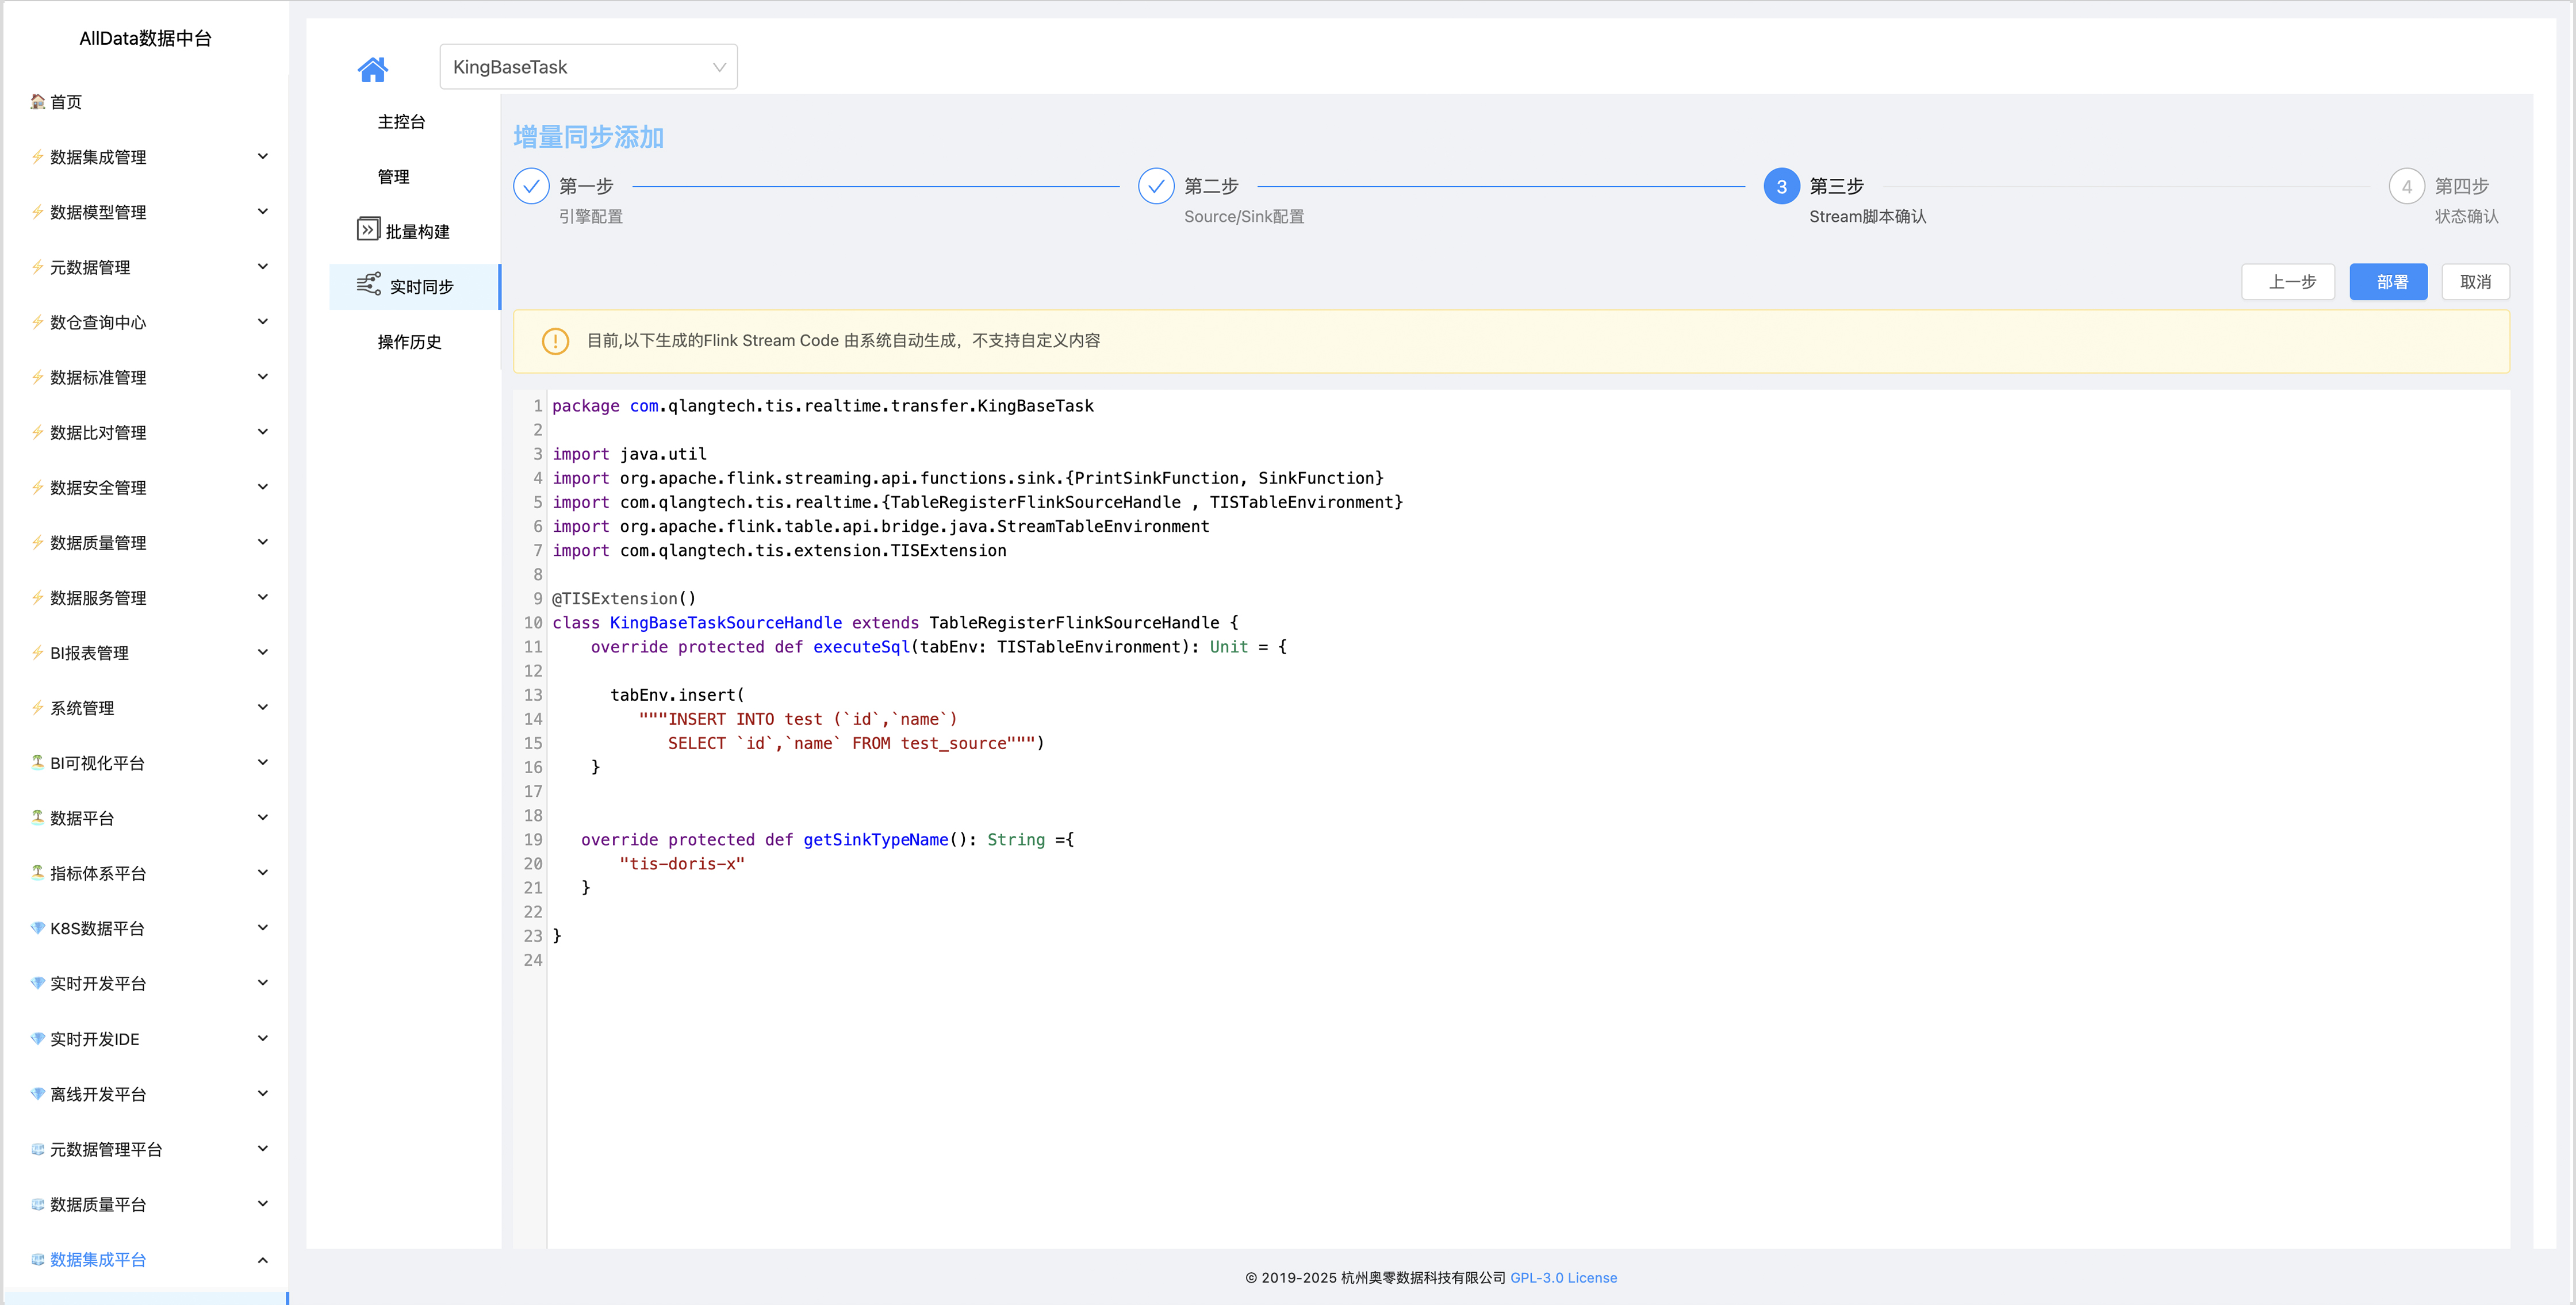Screen dimensions: 2576x1305
Task: Click the 部署 deploy button
Action: pyautogui.click(x=2388, y=282)
